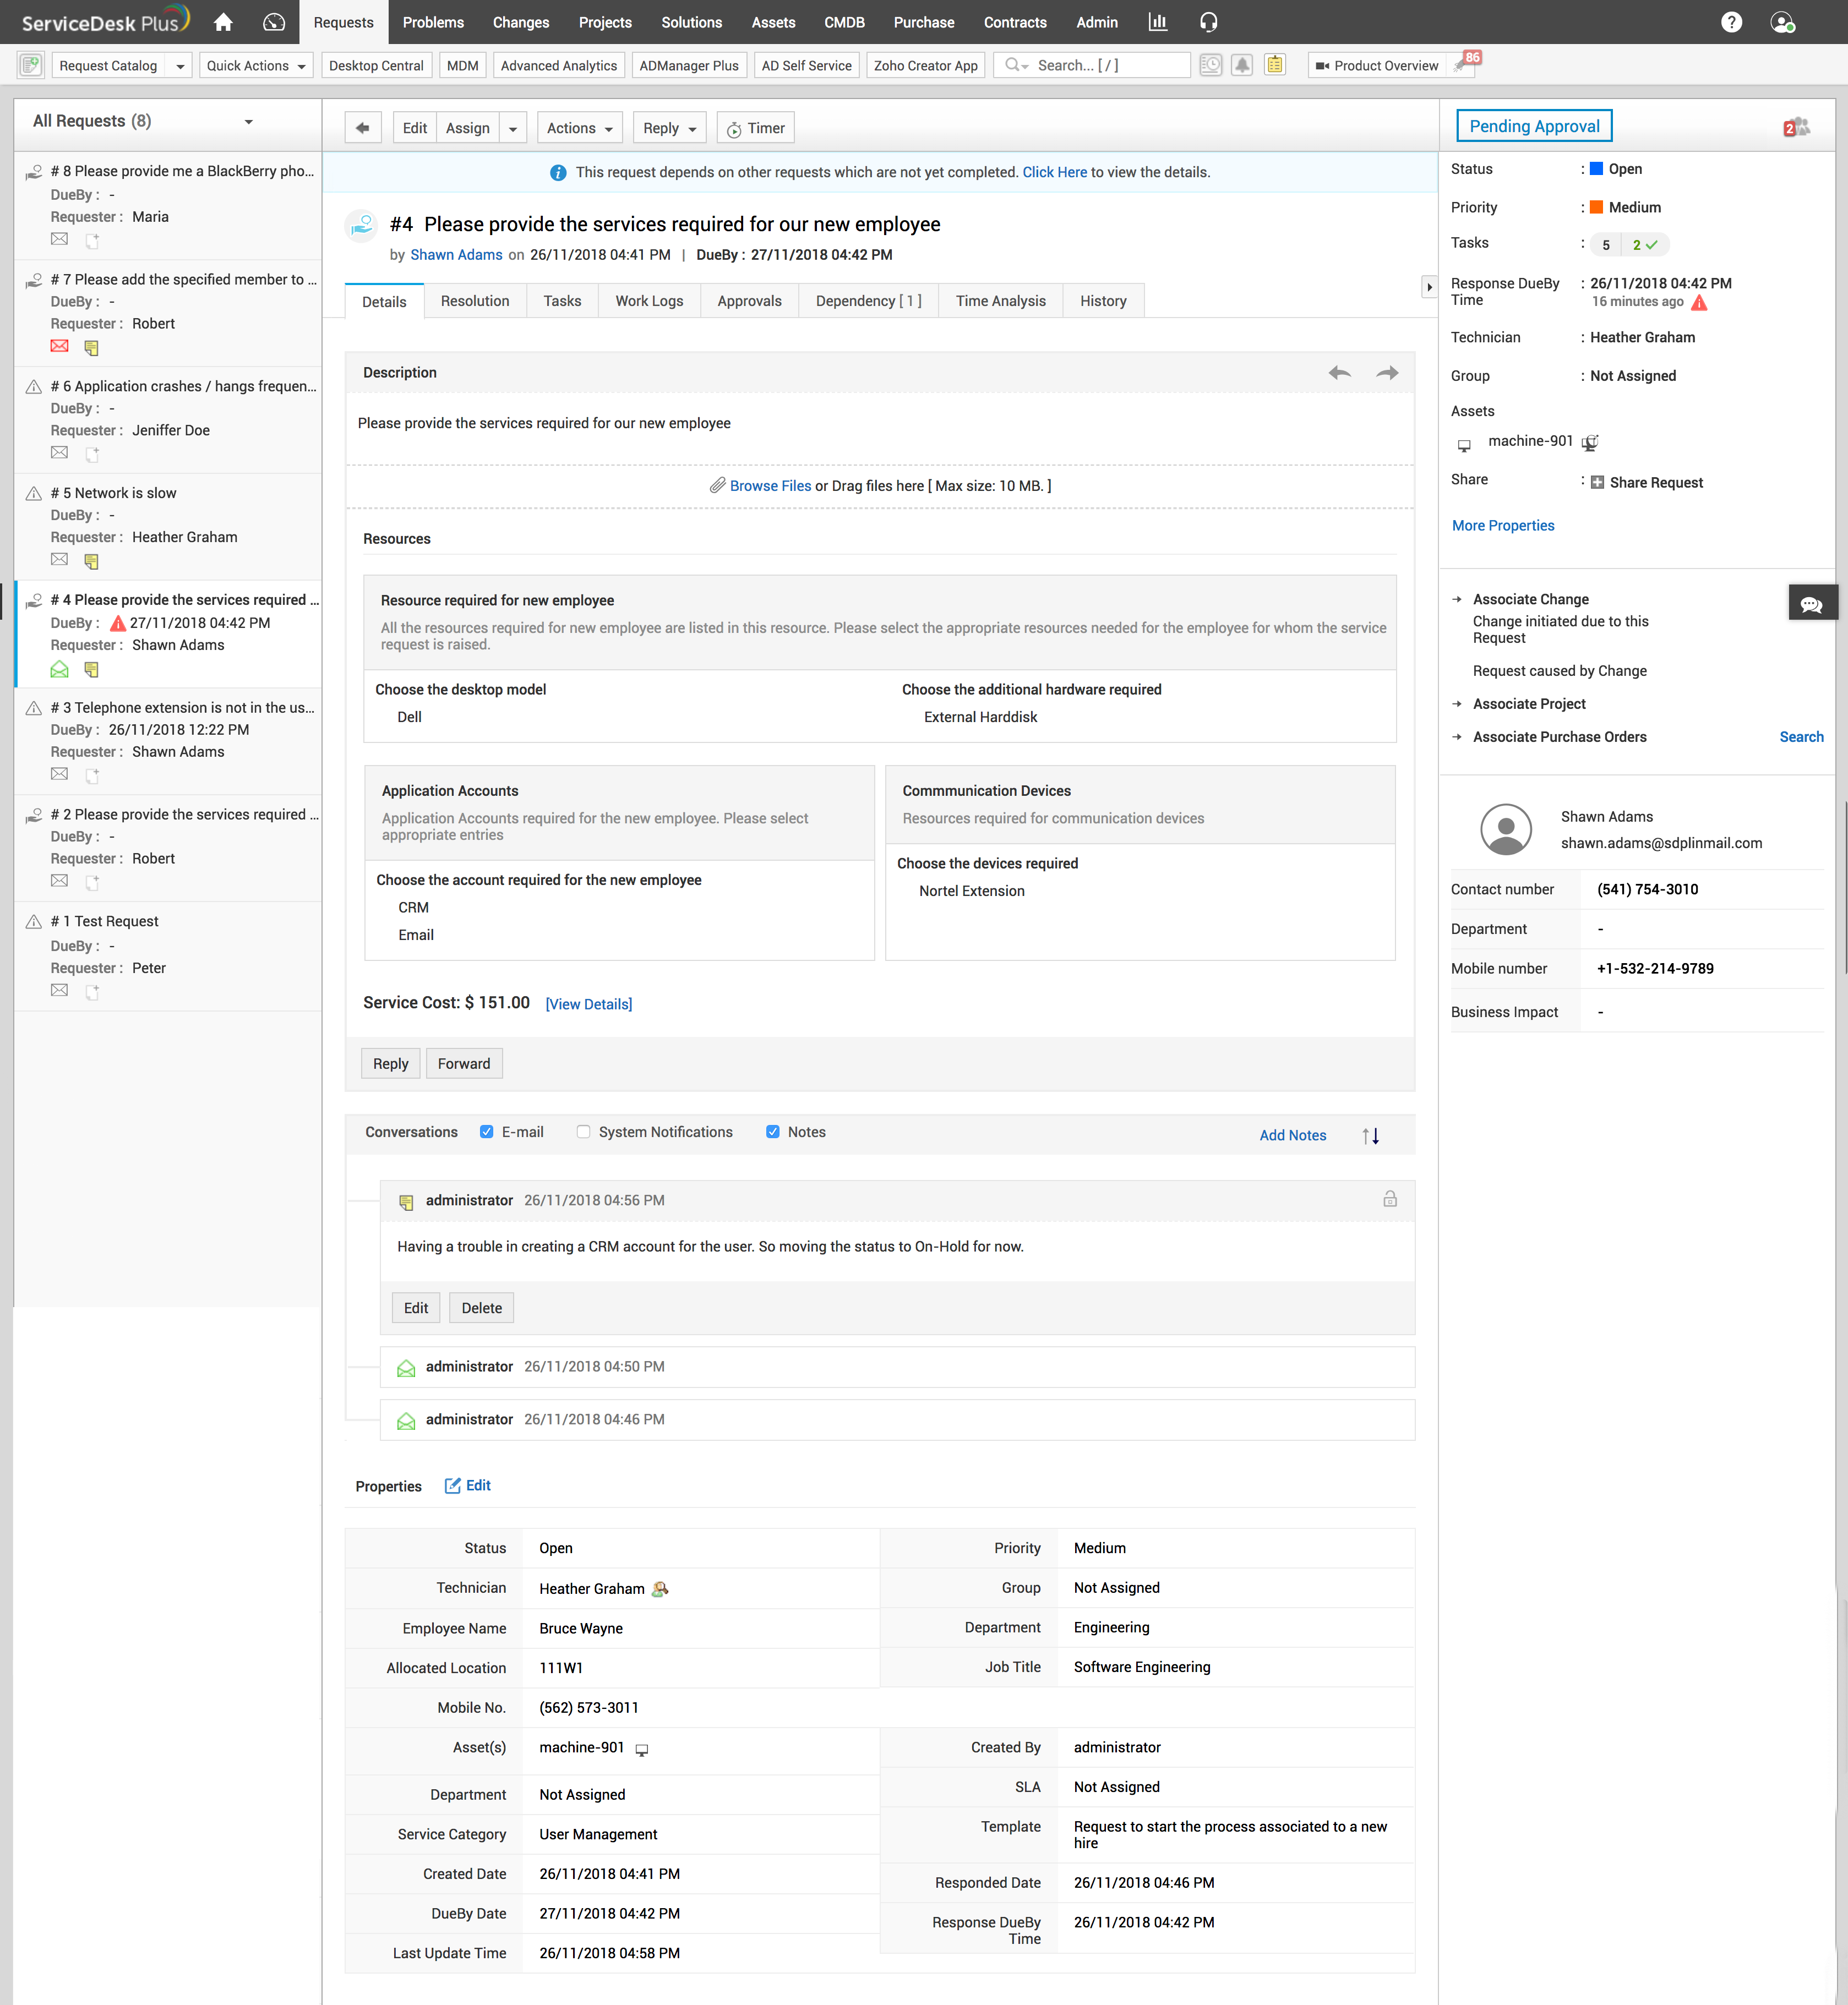Viewport: 1848px width, 2005px height.
Task: Click the paperclip attachment icon
Action: pos(717,485)
